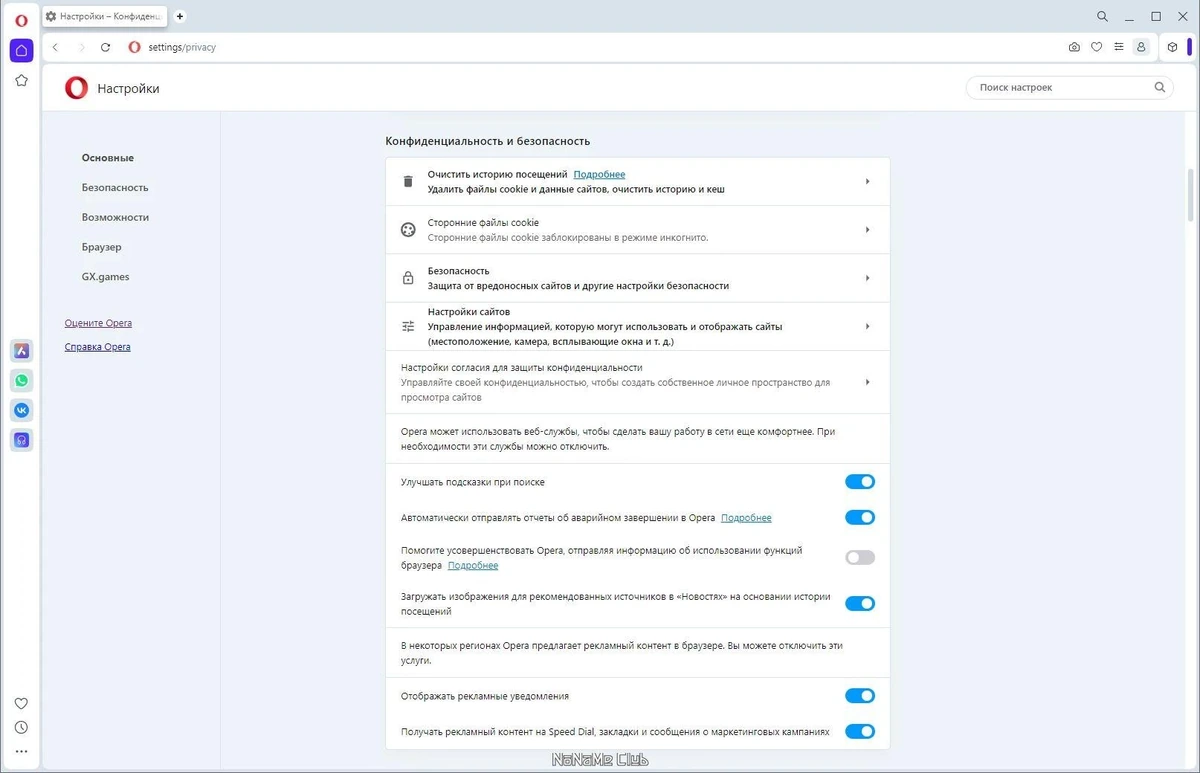The width and height of the screenshot is (1200, 773).
Task: Expand the Безопасность settings row arrow
Action: point(867,278)
